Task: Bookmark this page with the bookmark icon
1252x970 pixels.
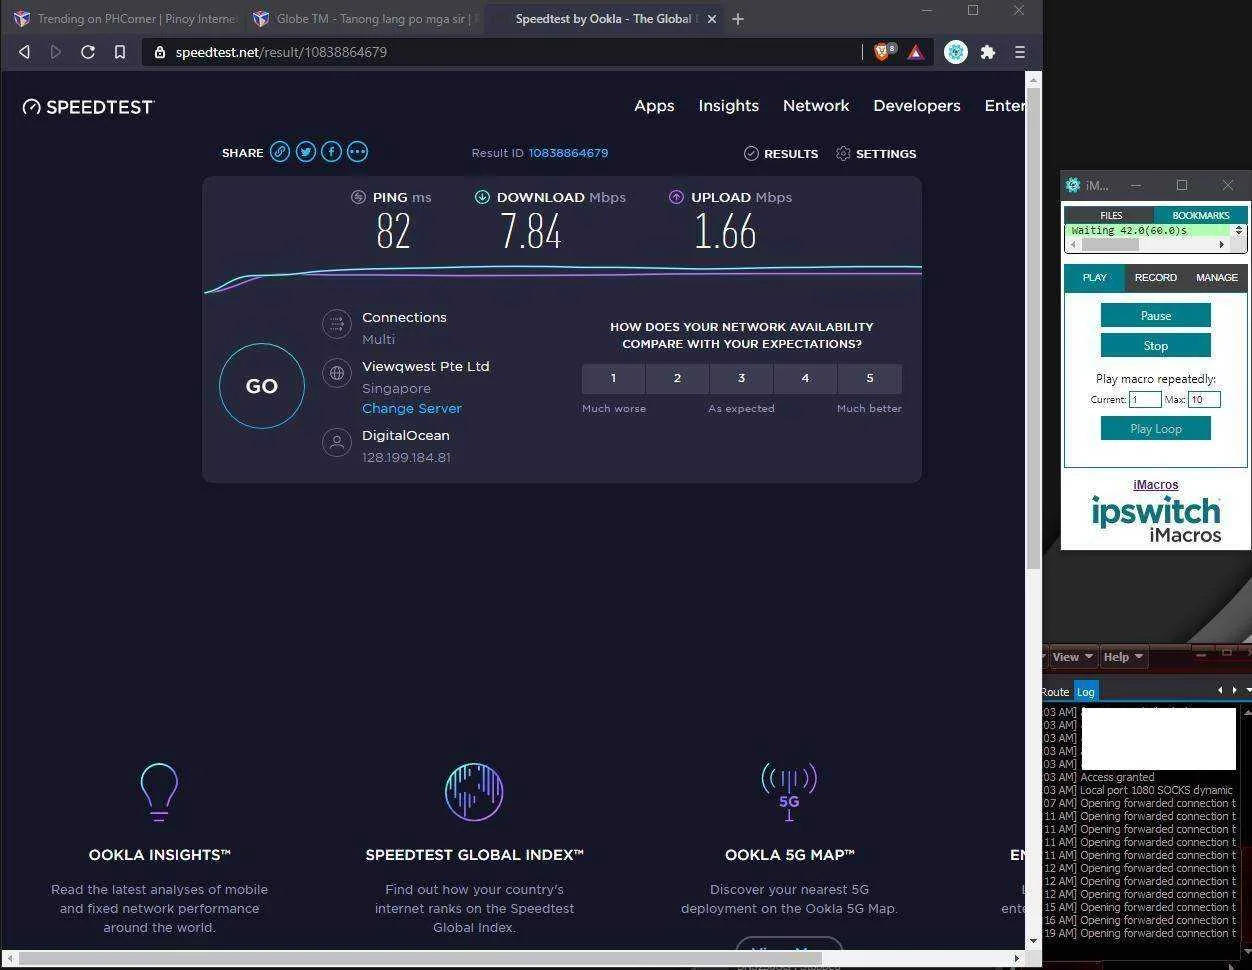Action: pos(120,52)
